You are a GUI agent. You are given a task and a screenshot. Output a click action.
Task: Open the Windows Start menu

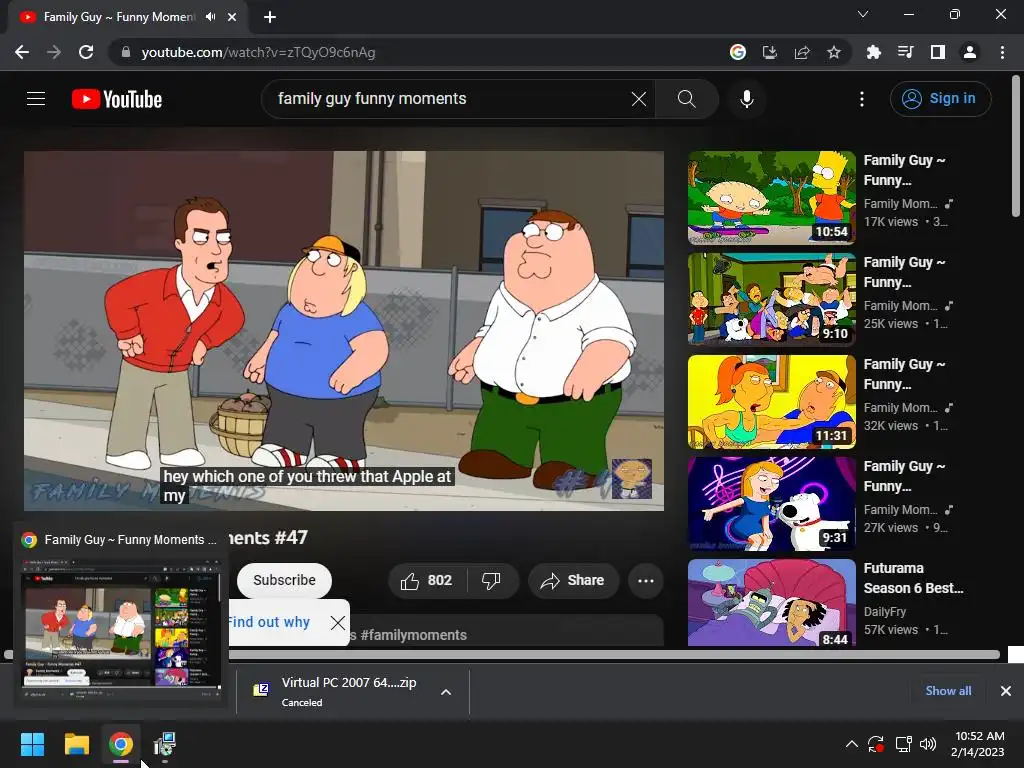pos(32,744)
